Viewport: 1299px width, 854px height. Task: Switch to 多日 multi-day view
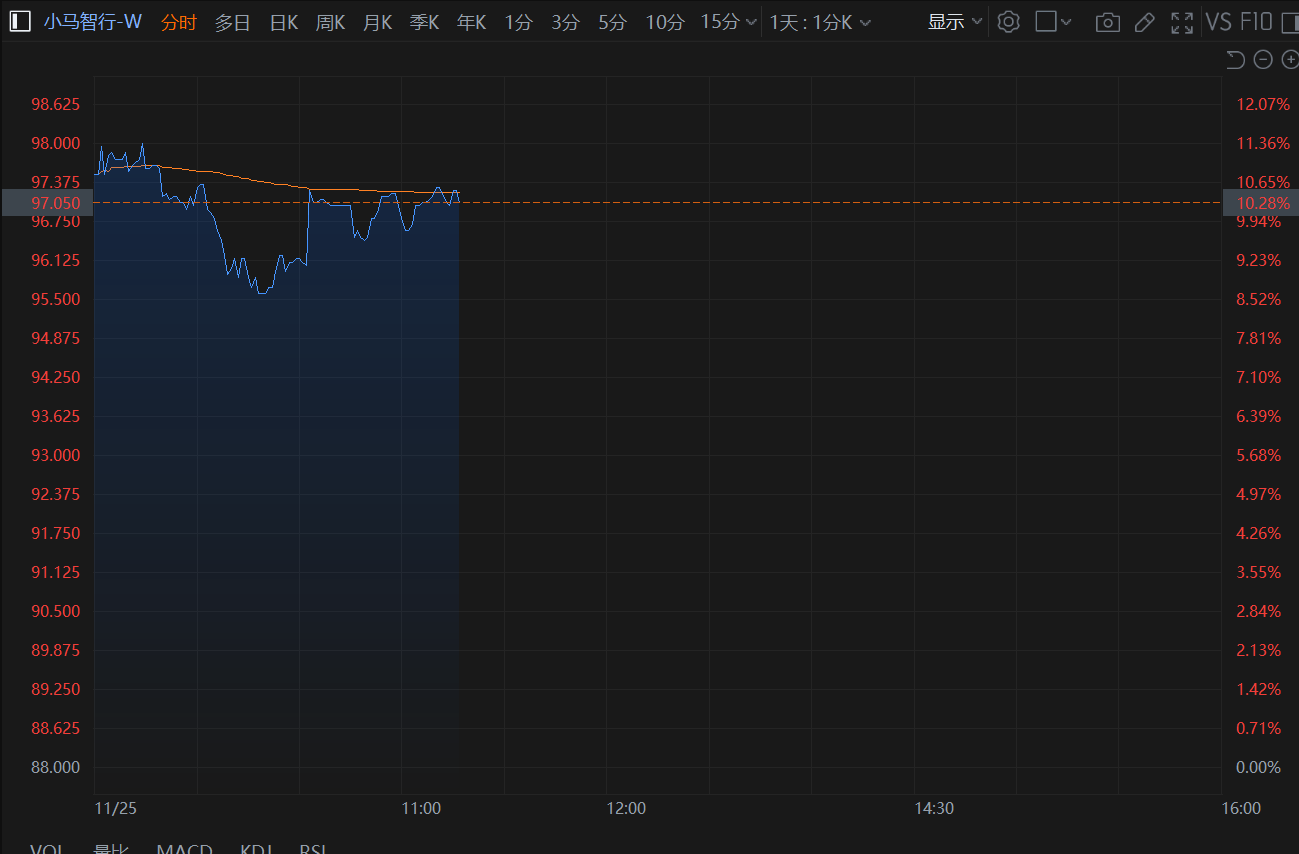click(232, 22)
